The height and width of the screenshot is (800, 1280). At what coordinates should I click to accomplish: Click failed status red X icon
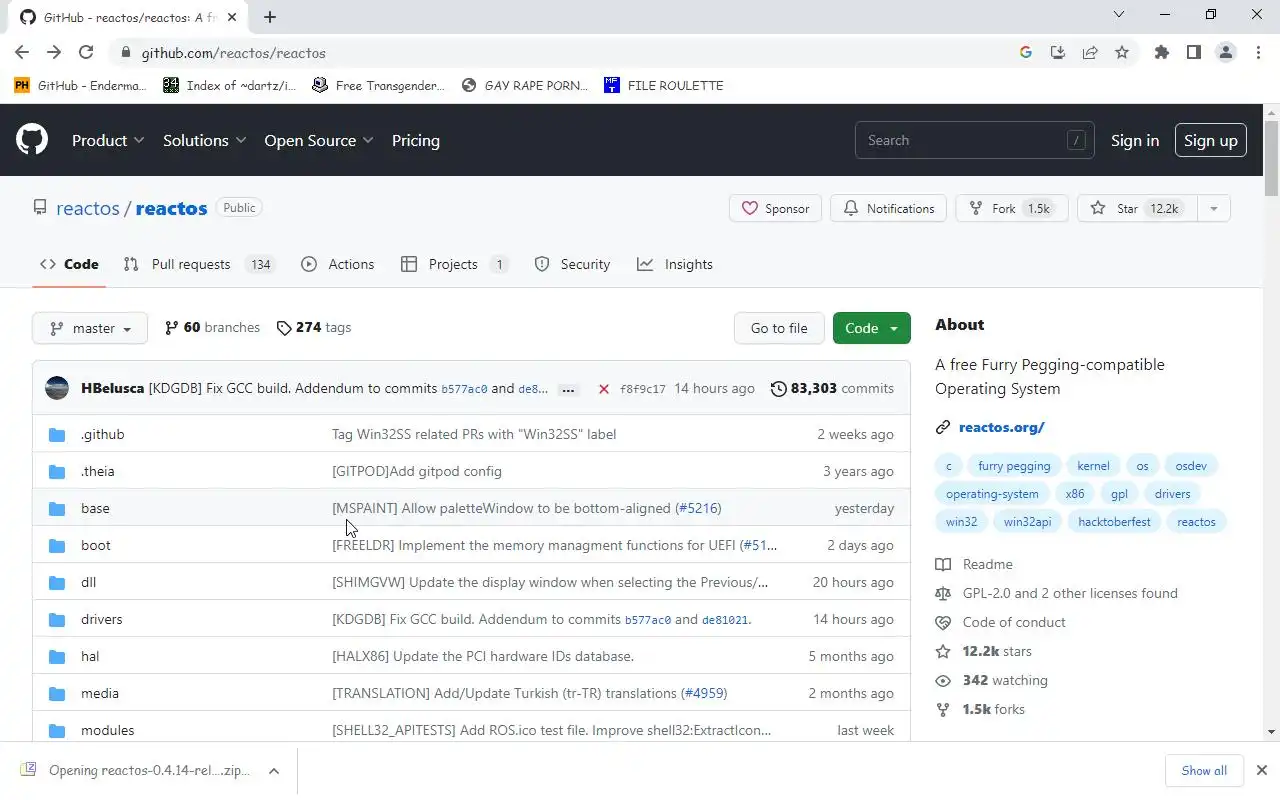click(x=604, y=389)
